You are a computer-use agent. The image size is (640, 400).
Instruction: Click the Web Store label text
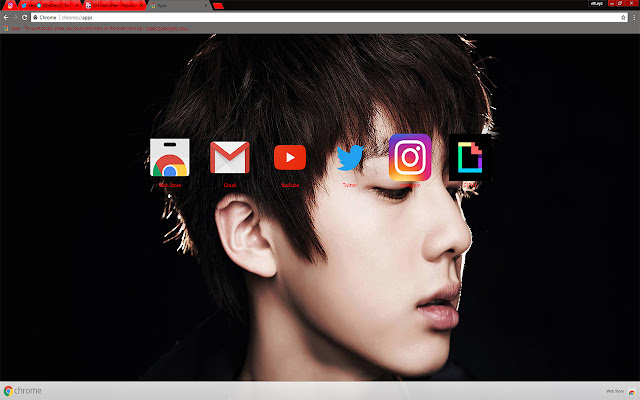170,185
